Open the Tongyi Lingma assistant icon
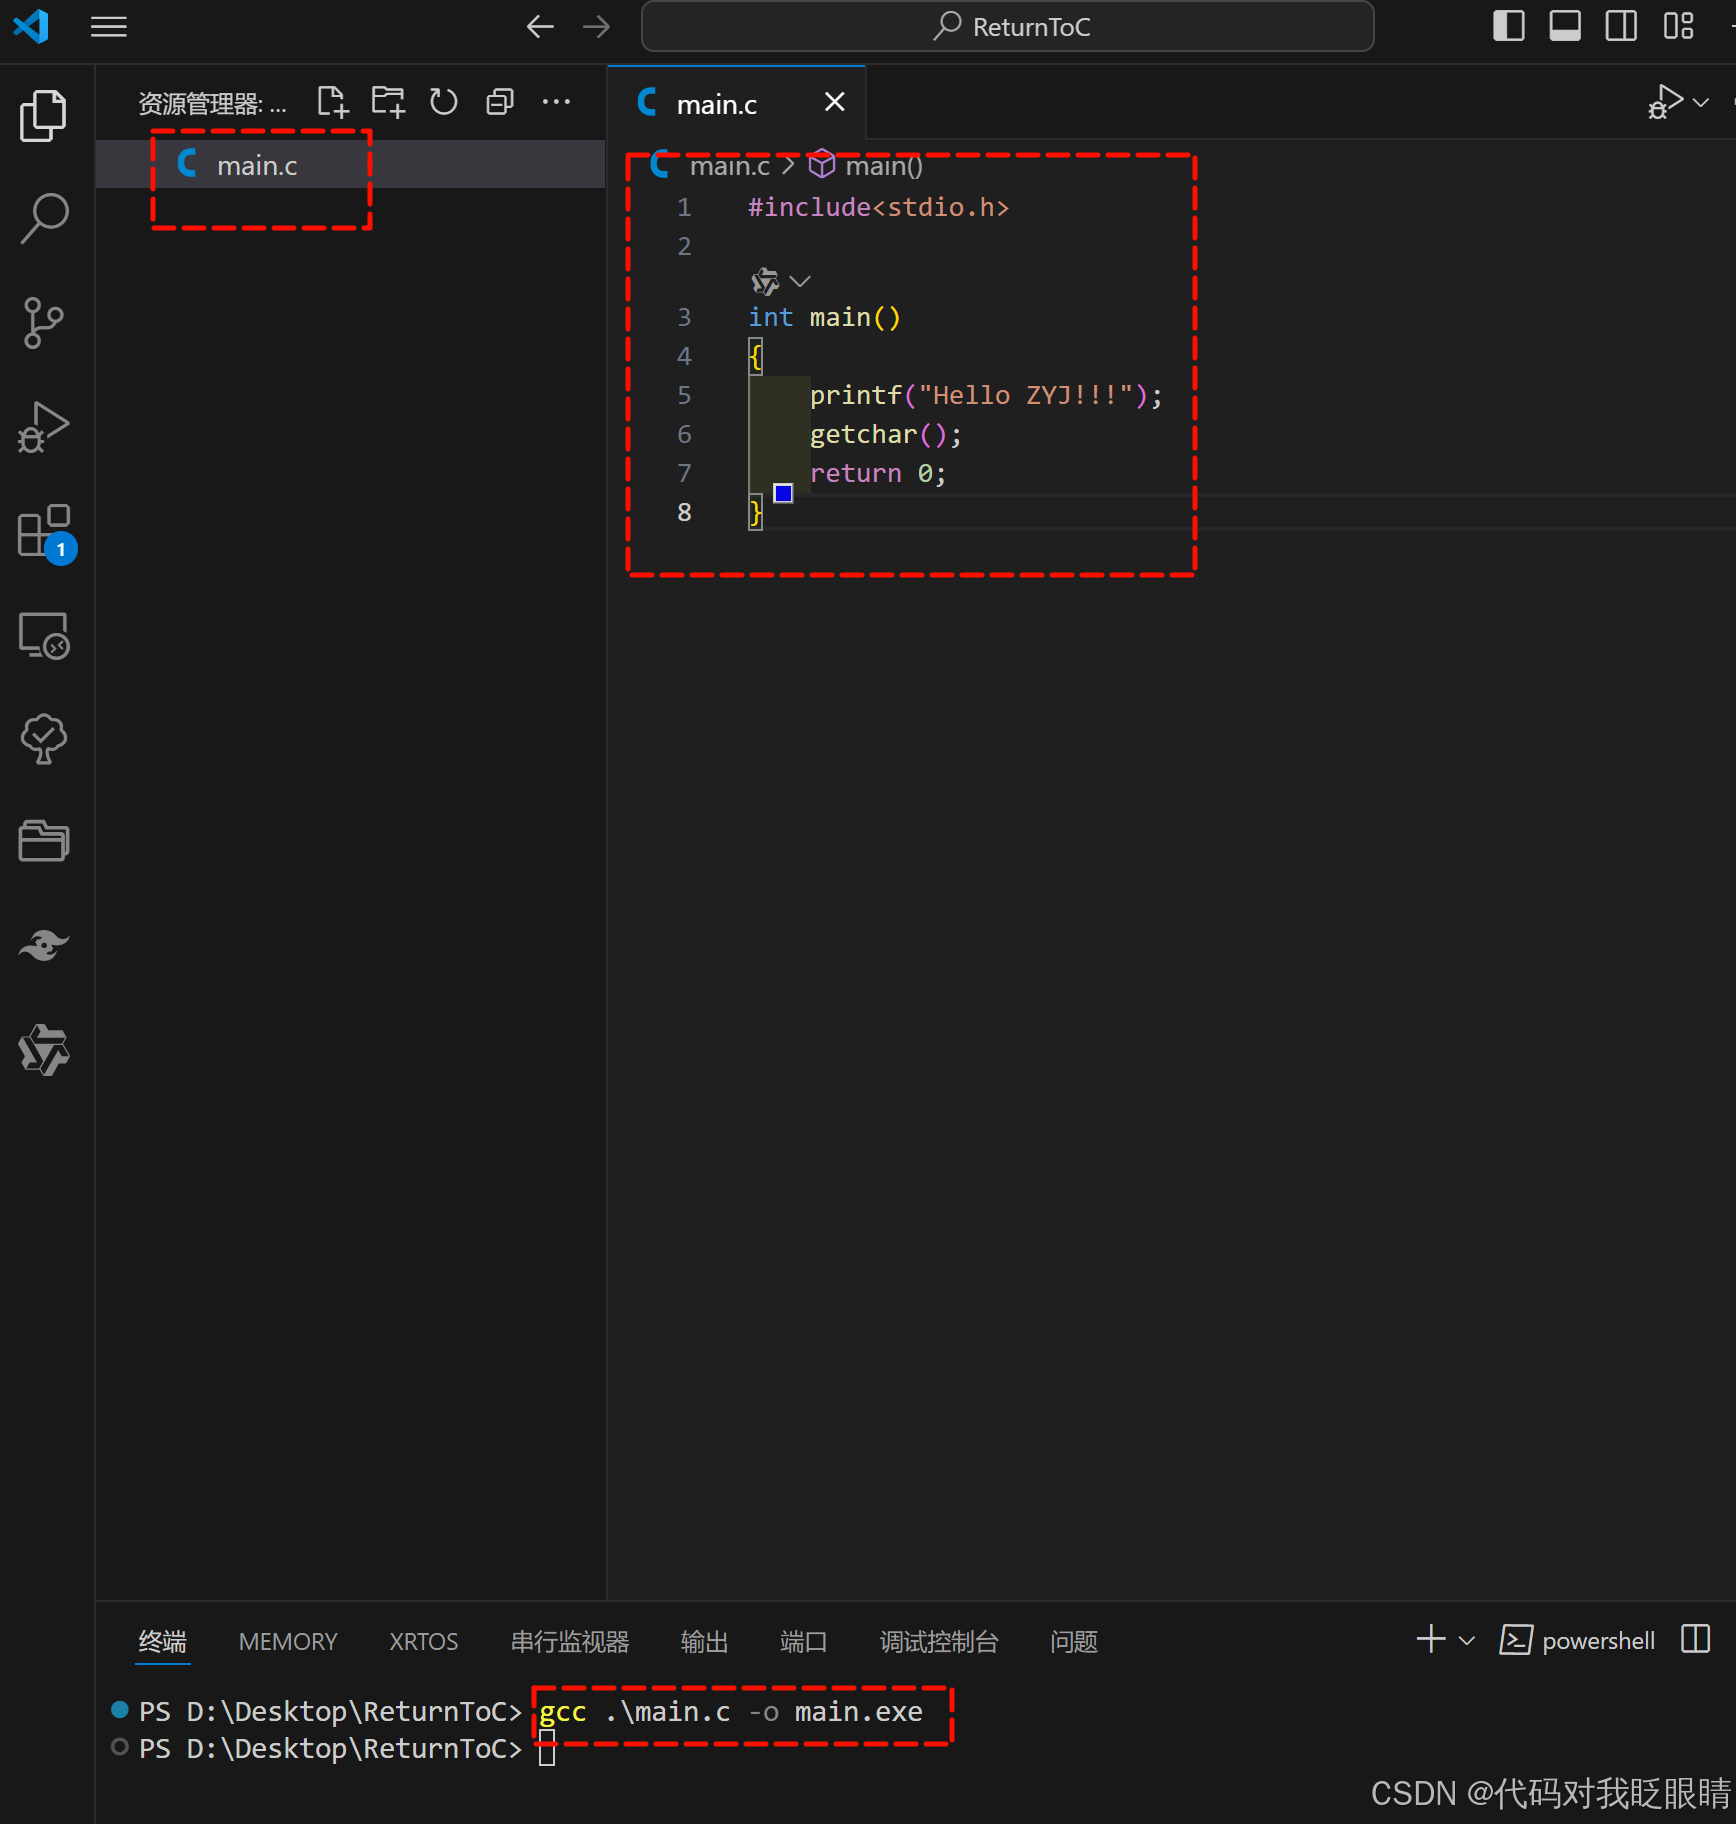 tap(44, 1050)
